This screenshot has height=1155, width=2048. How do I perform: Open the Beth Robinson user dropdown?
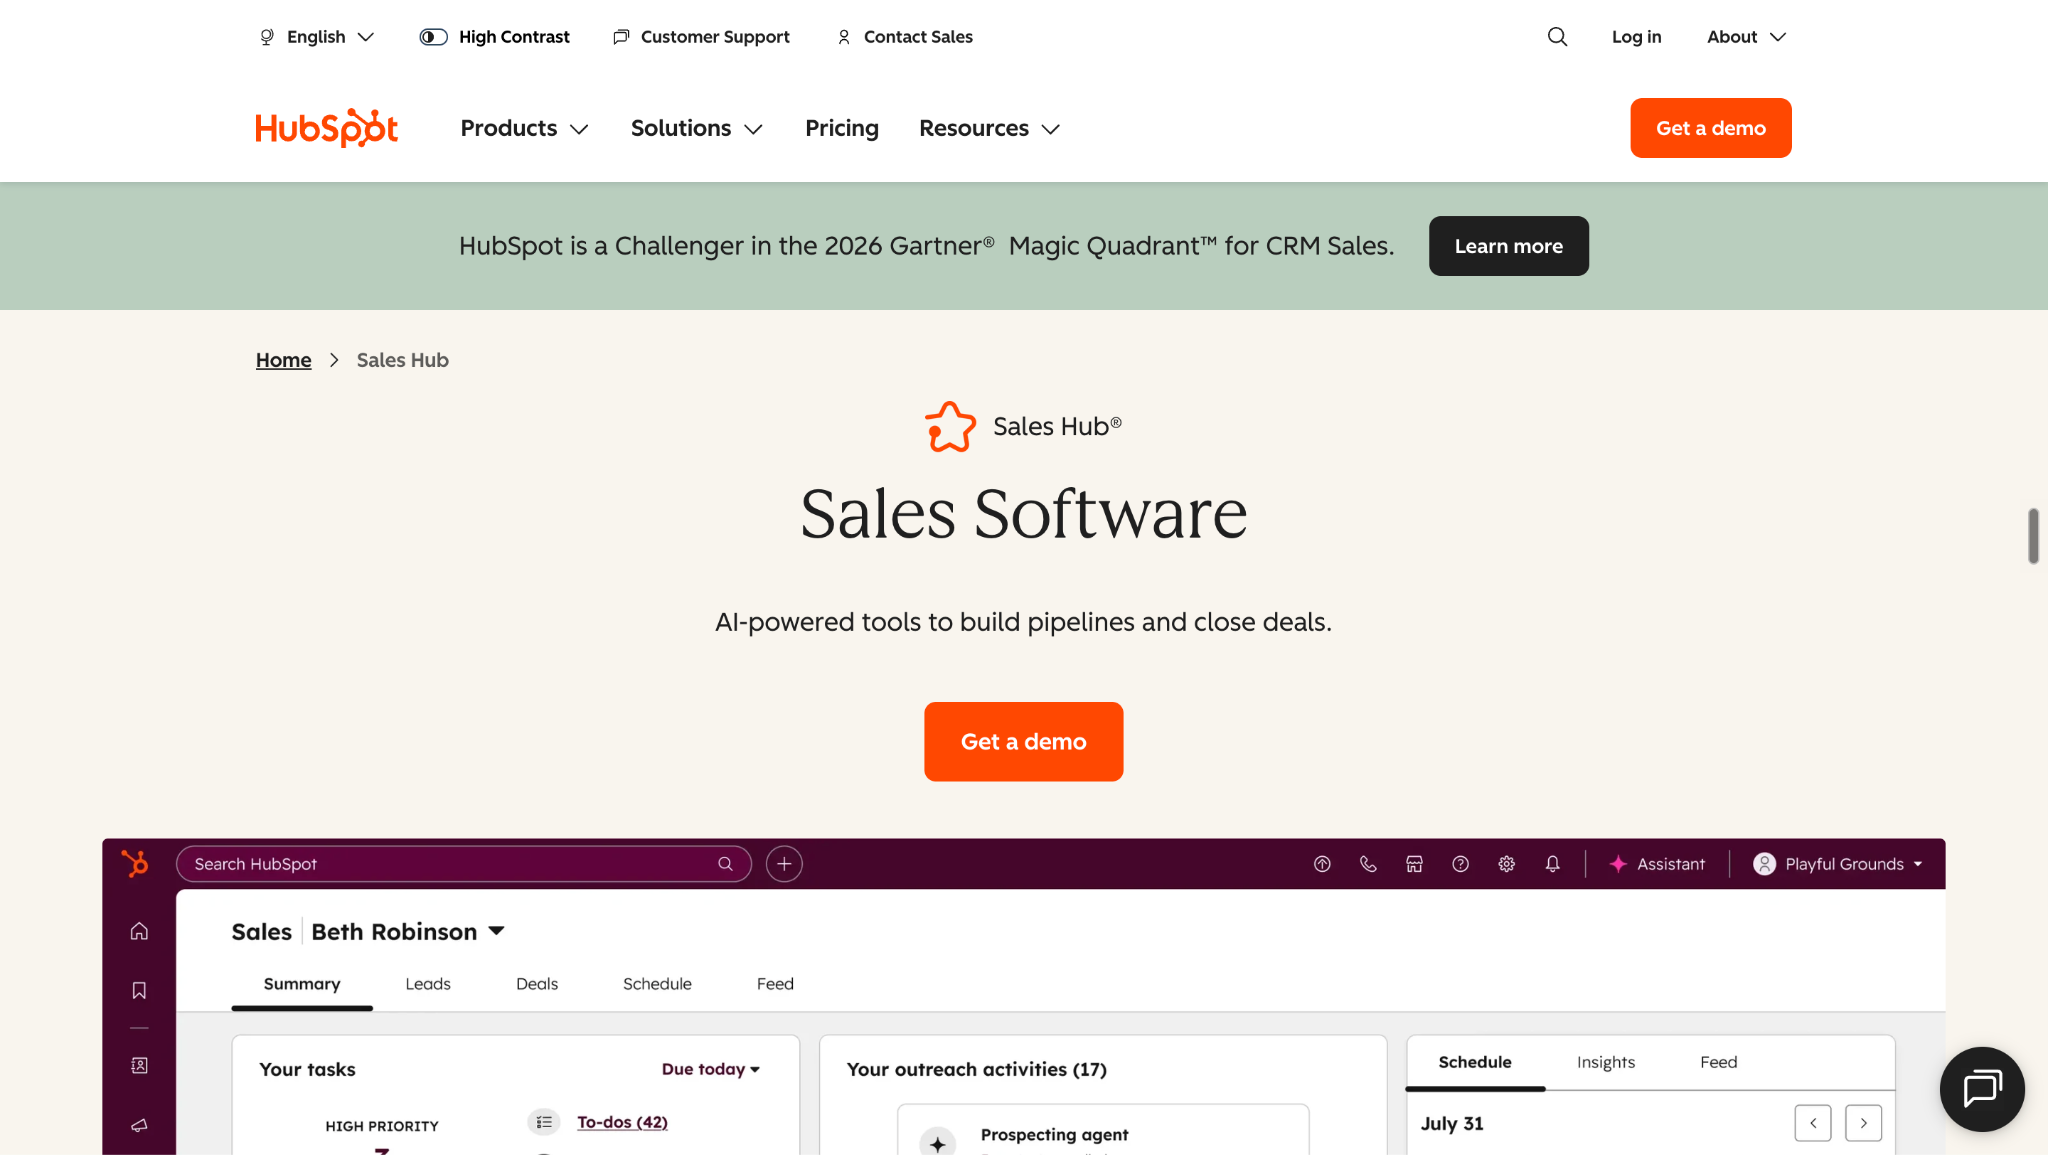click(408, 932)
